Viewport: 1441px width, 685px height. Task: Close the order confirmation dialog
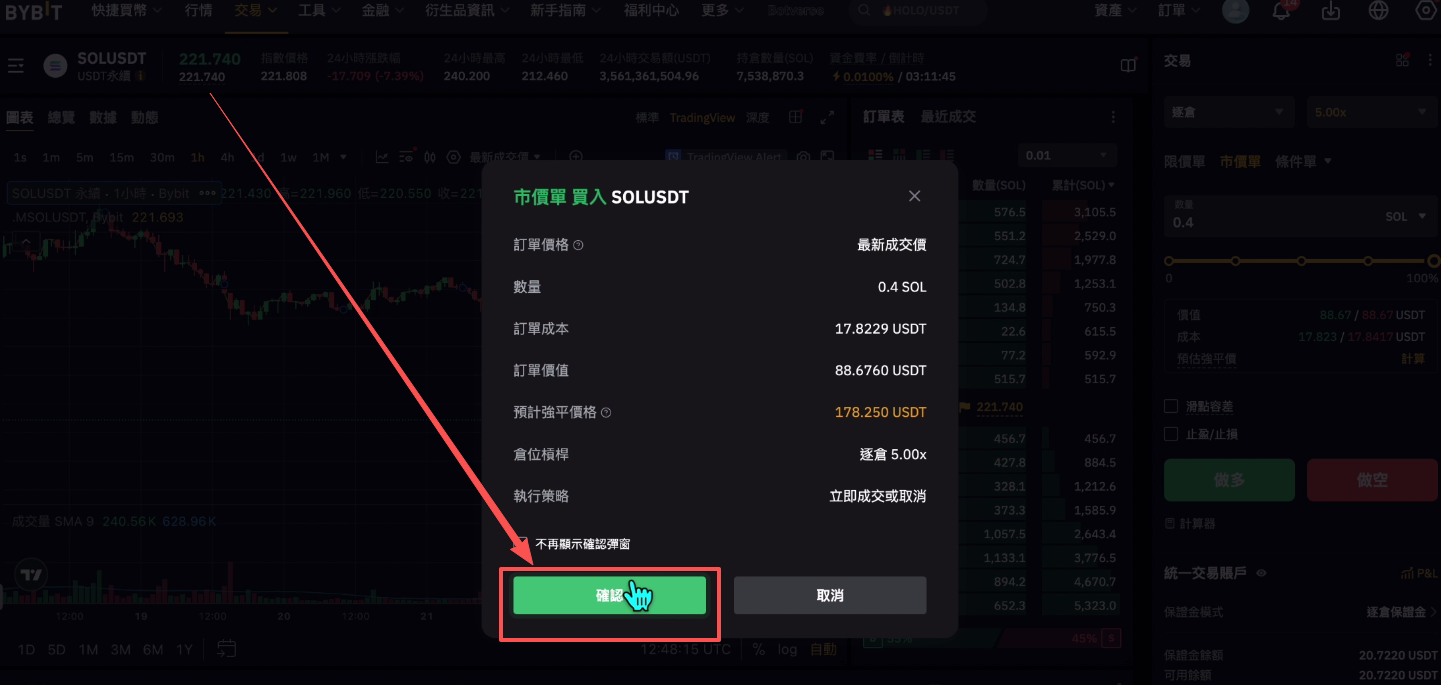point(914,196)
